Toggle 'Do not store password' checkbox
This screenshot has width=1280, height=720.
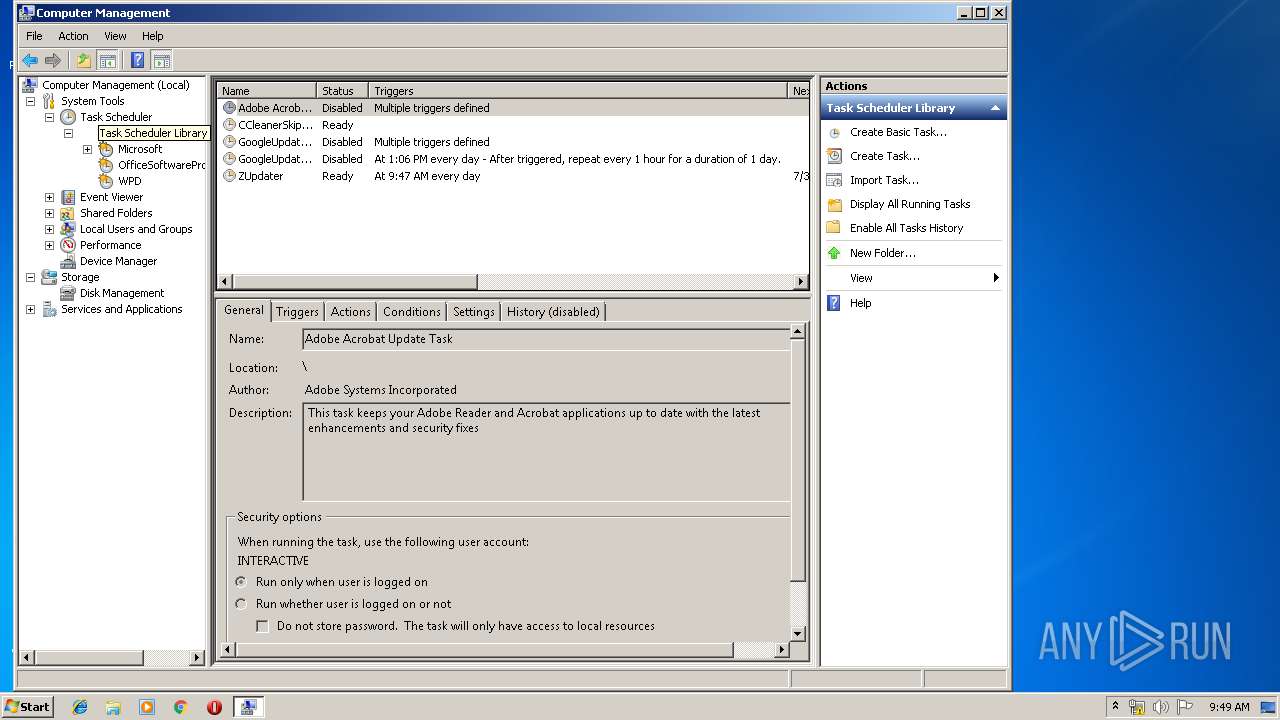[x=263, y=626]
